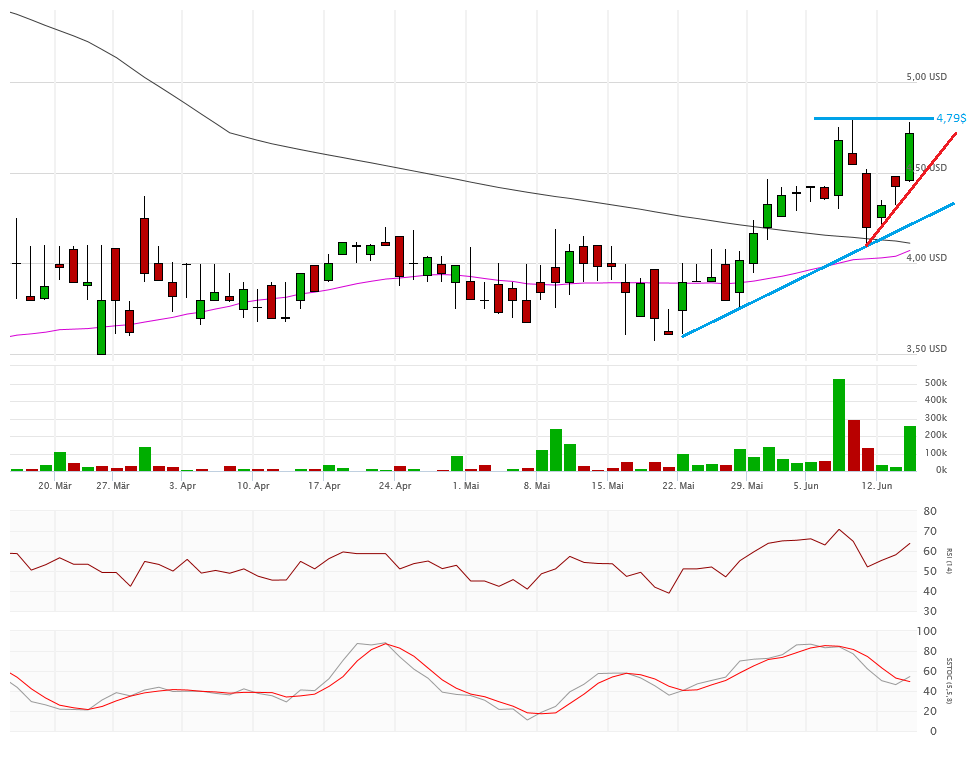
Task: Click the RSI (14) indicator label
Action: point(948,562)
